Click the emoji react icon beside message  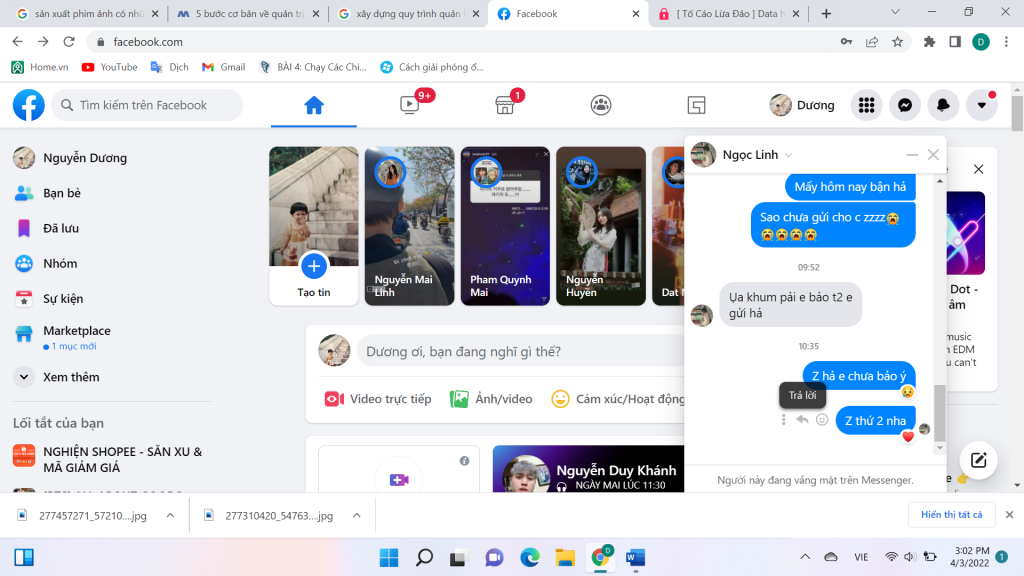point(822,420)
